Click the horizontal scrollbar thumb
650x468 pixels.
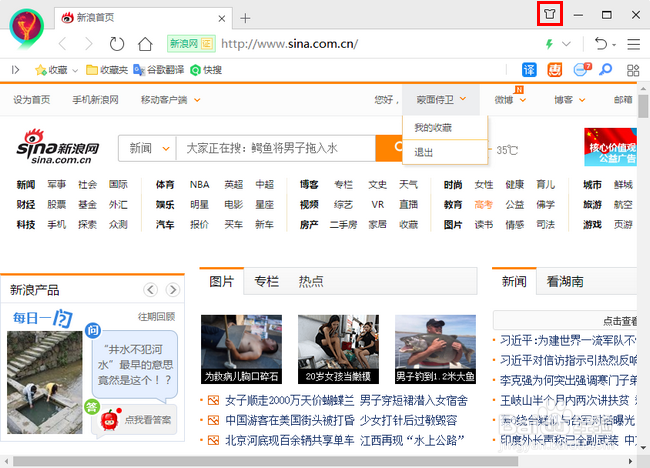(265, 461)
